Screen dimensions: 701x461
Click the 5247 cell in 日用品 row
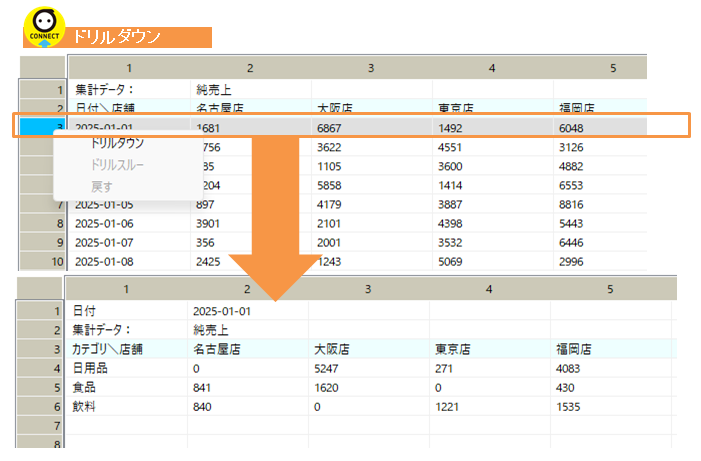[x=369, y=368]
